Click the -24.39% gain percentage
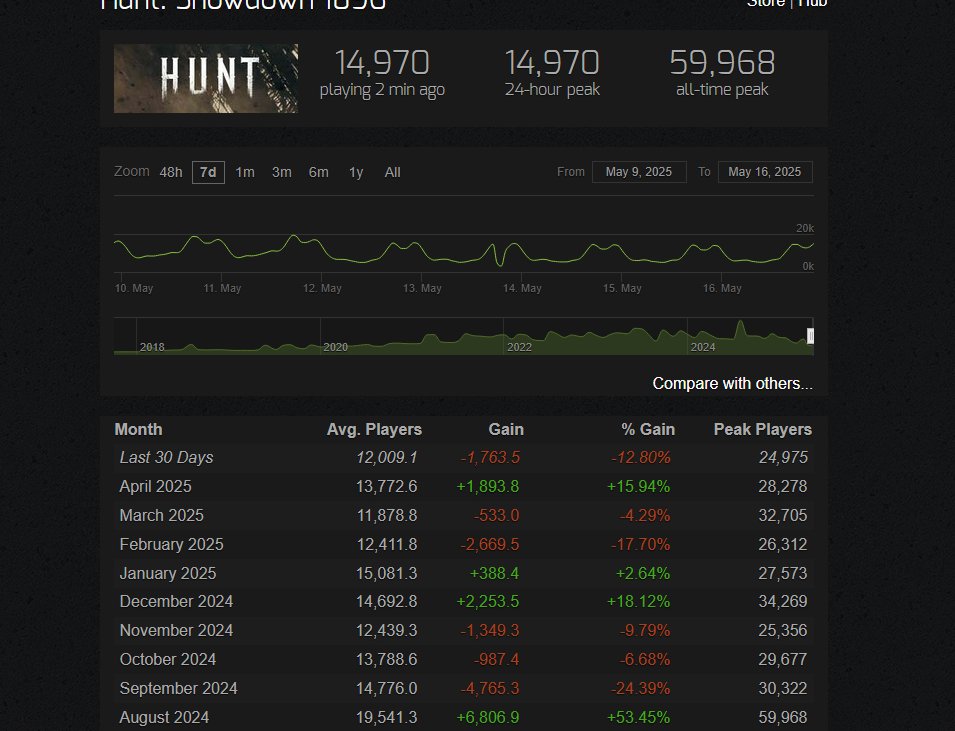 pyautogui.click(x=641, y=688)
